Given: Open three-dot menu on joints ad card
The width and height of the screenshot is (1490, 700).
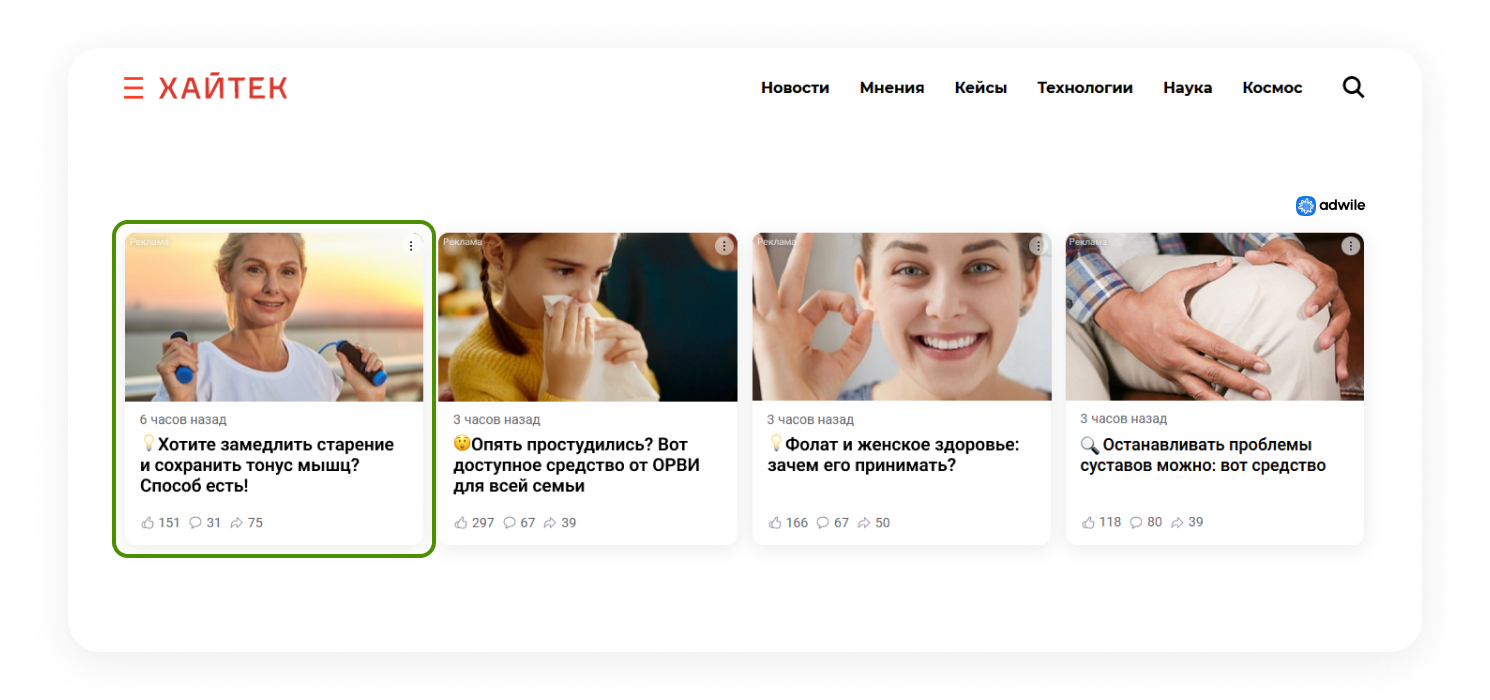Looking at the screenshot, I should click(x=1351, y=246).
